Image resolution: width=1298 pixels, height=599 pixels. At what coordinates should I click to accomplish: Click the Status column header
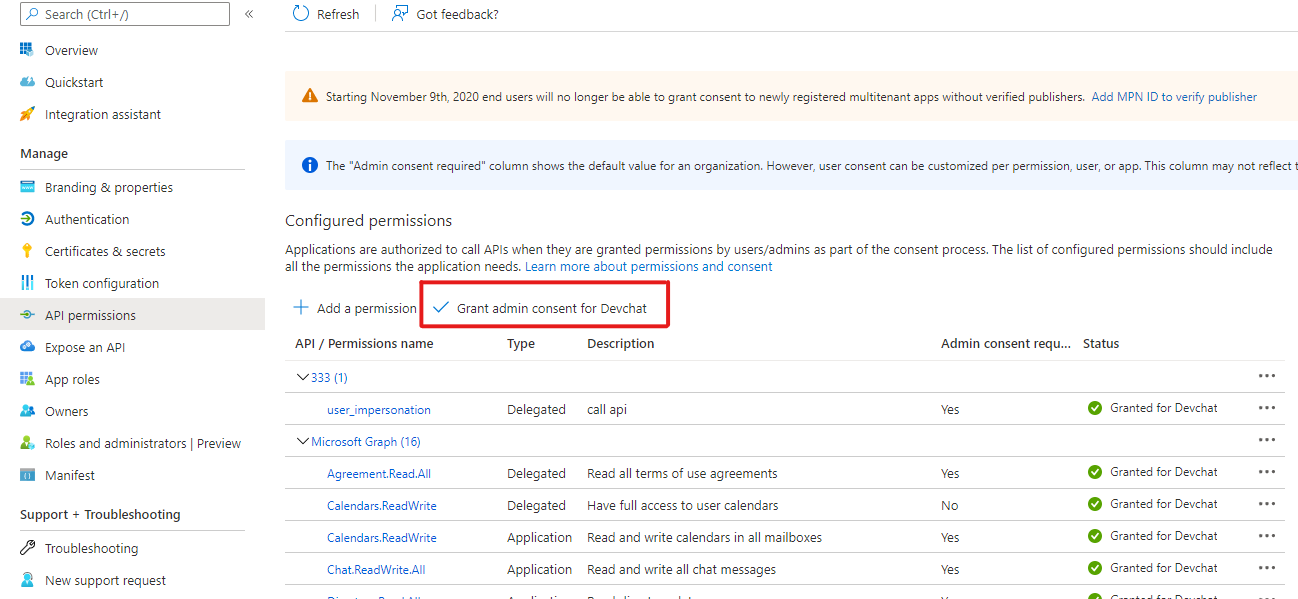[x=1101, y=343]
